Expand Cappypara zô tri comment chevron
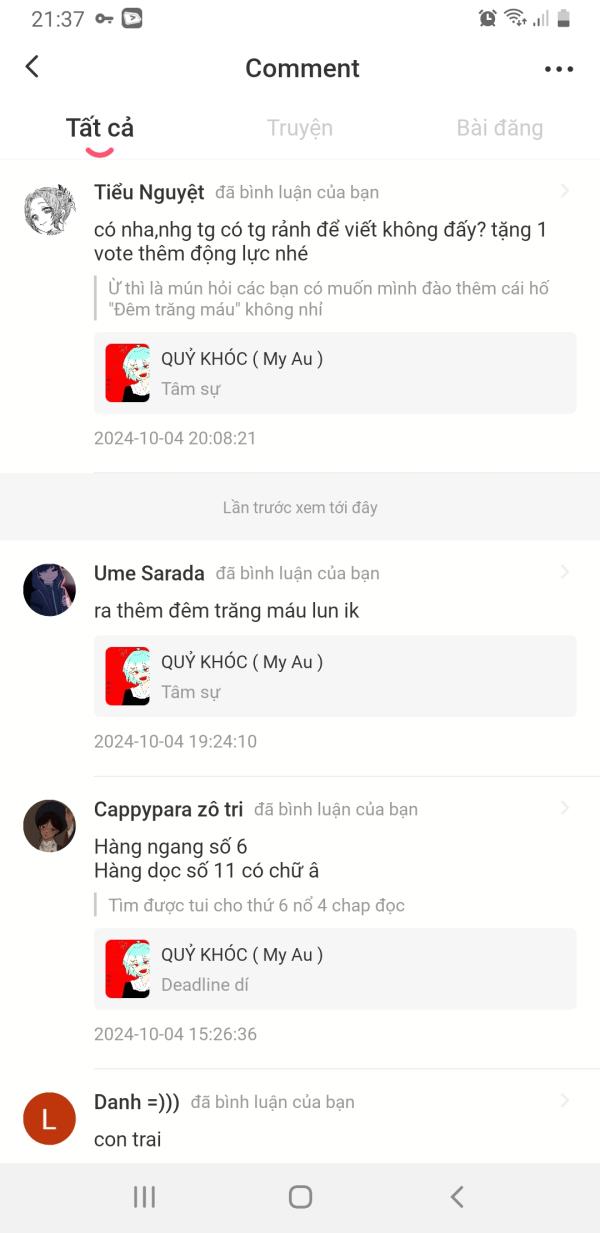Viewport: 600px width, 1233px height. pos(565,808)
